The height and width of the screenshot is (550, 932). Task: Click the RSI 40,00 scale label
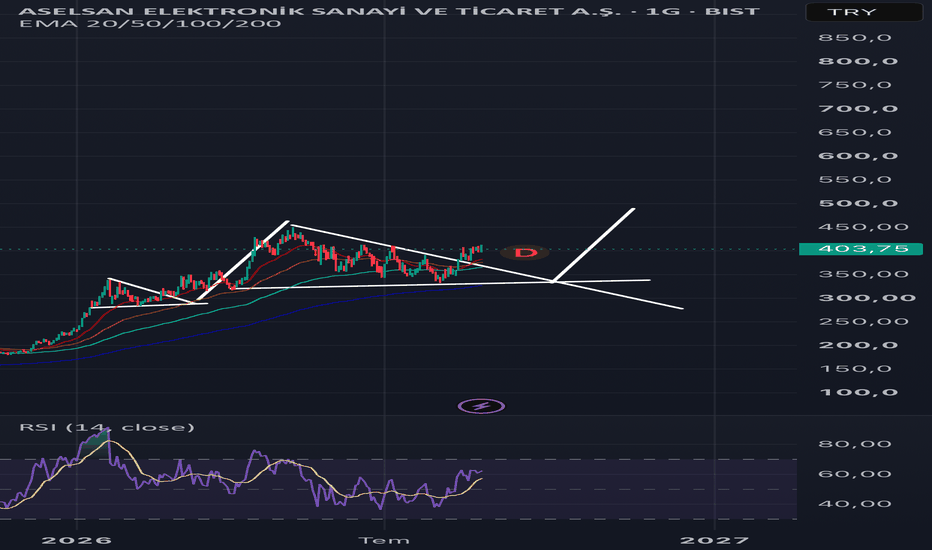855,504
